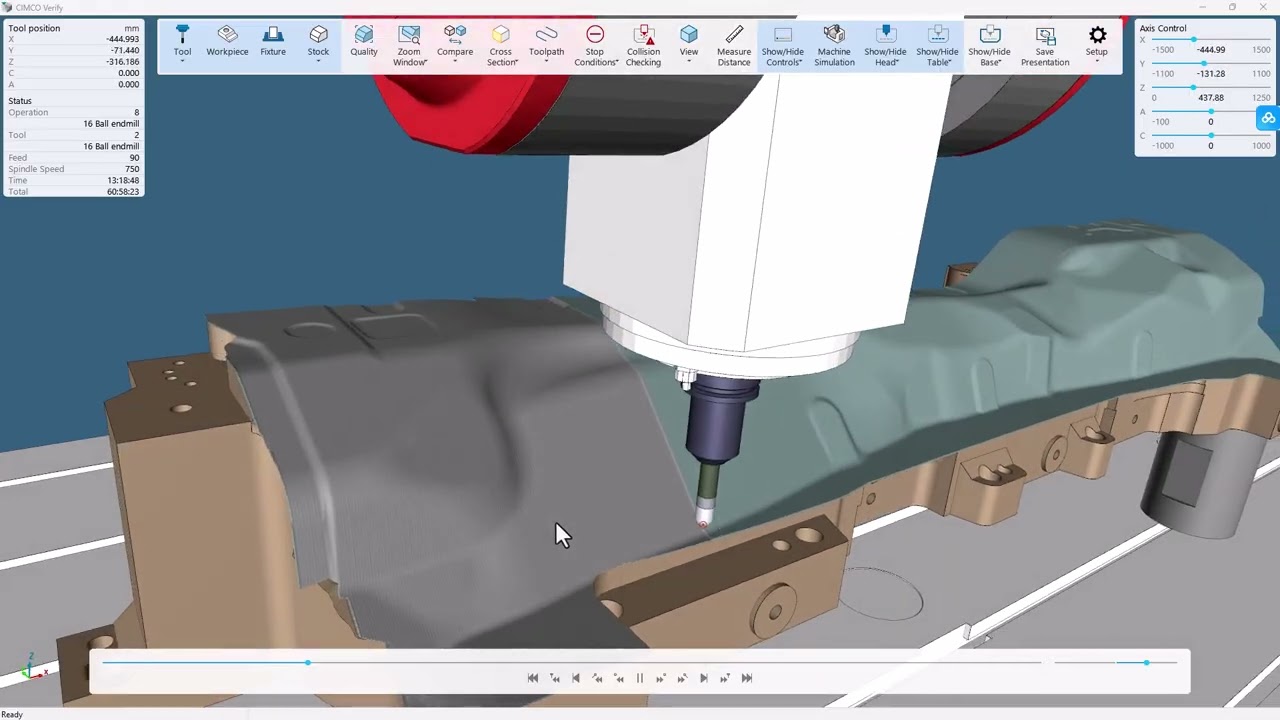This screenshot has width=1280, height=720.
Task: Activate the Measure Distance tool
Action: tap(734, 46)
